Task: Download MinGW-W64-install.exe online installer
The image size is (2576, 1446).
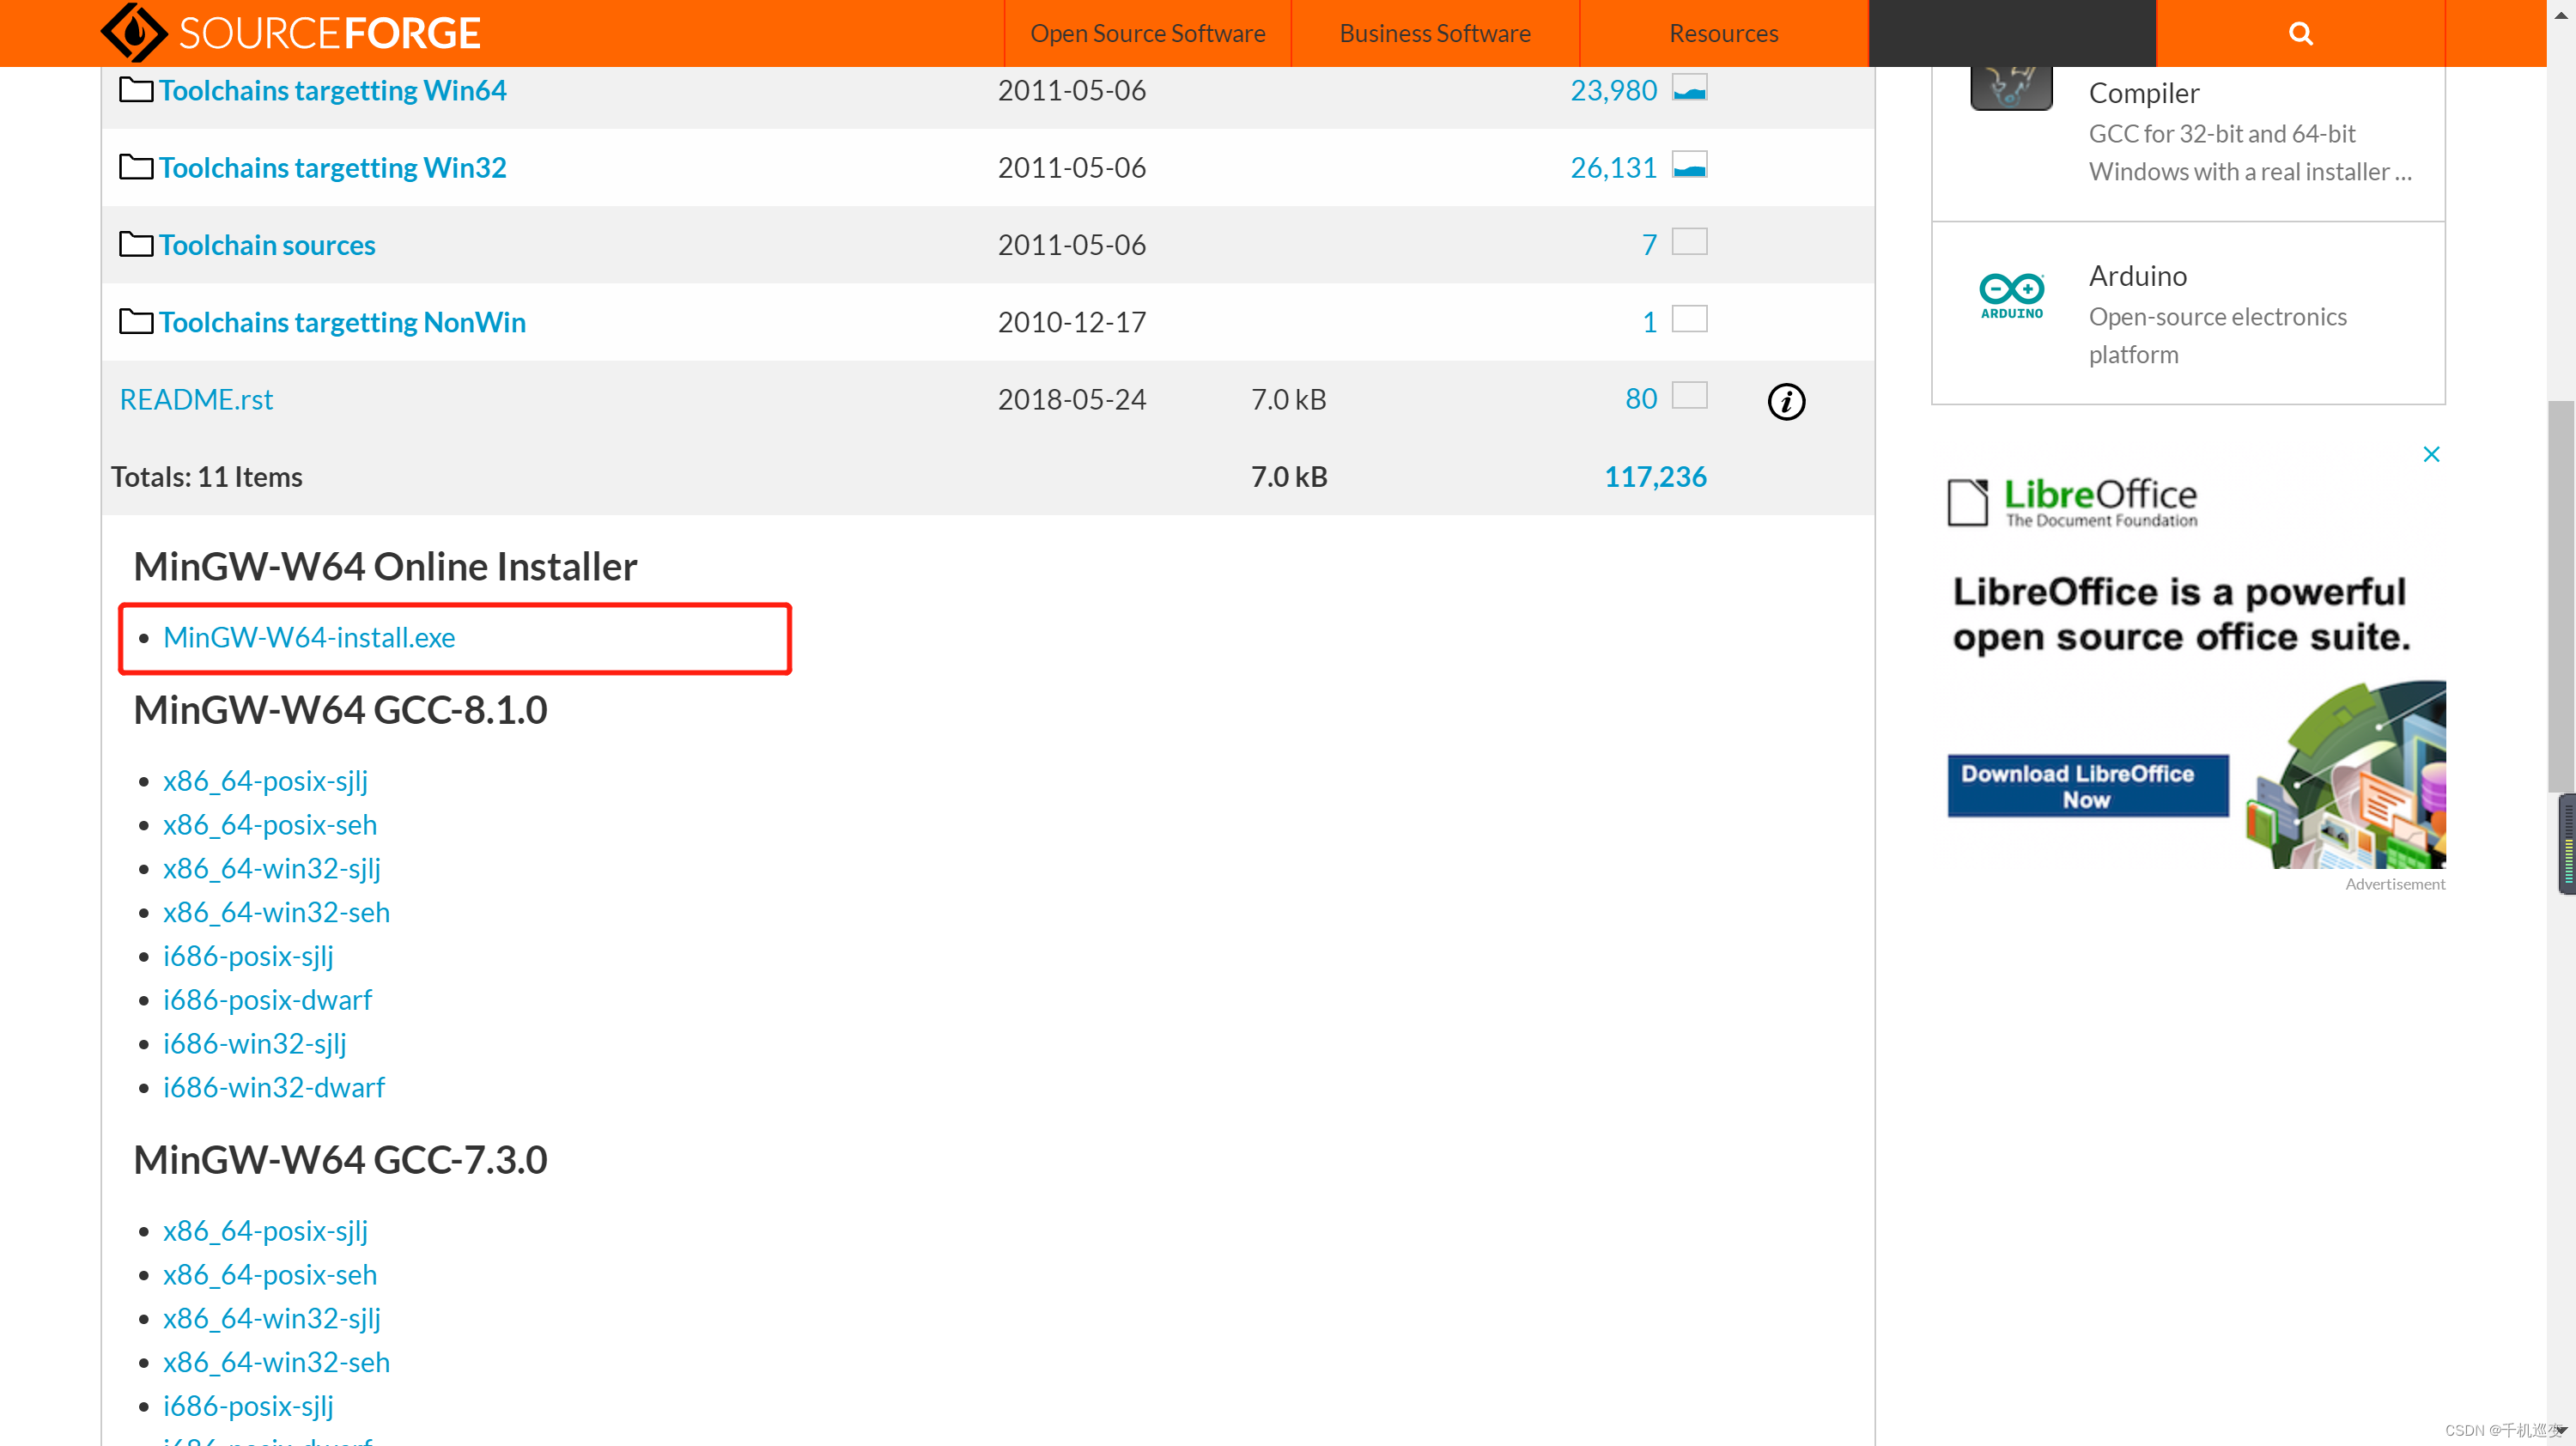Action: [309, 637]
